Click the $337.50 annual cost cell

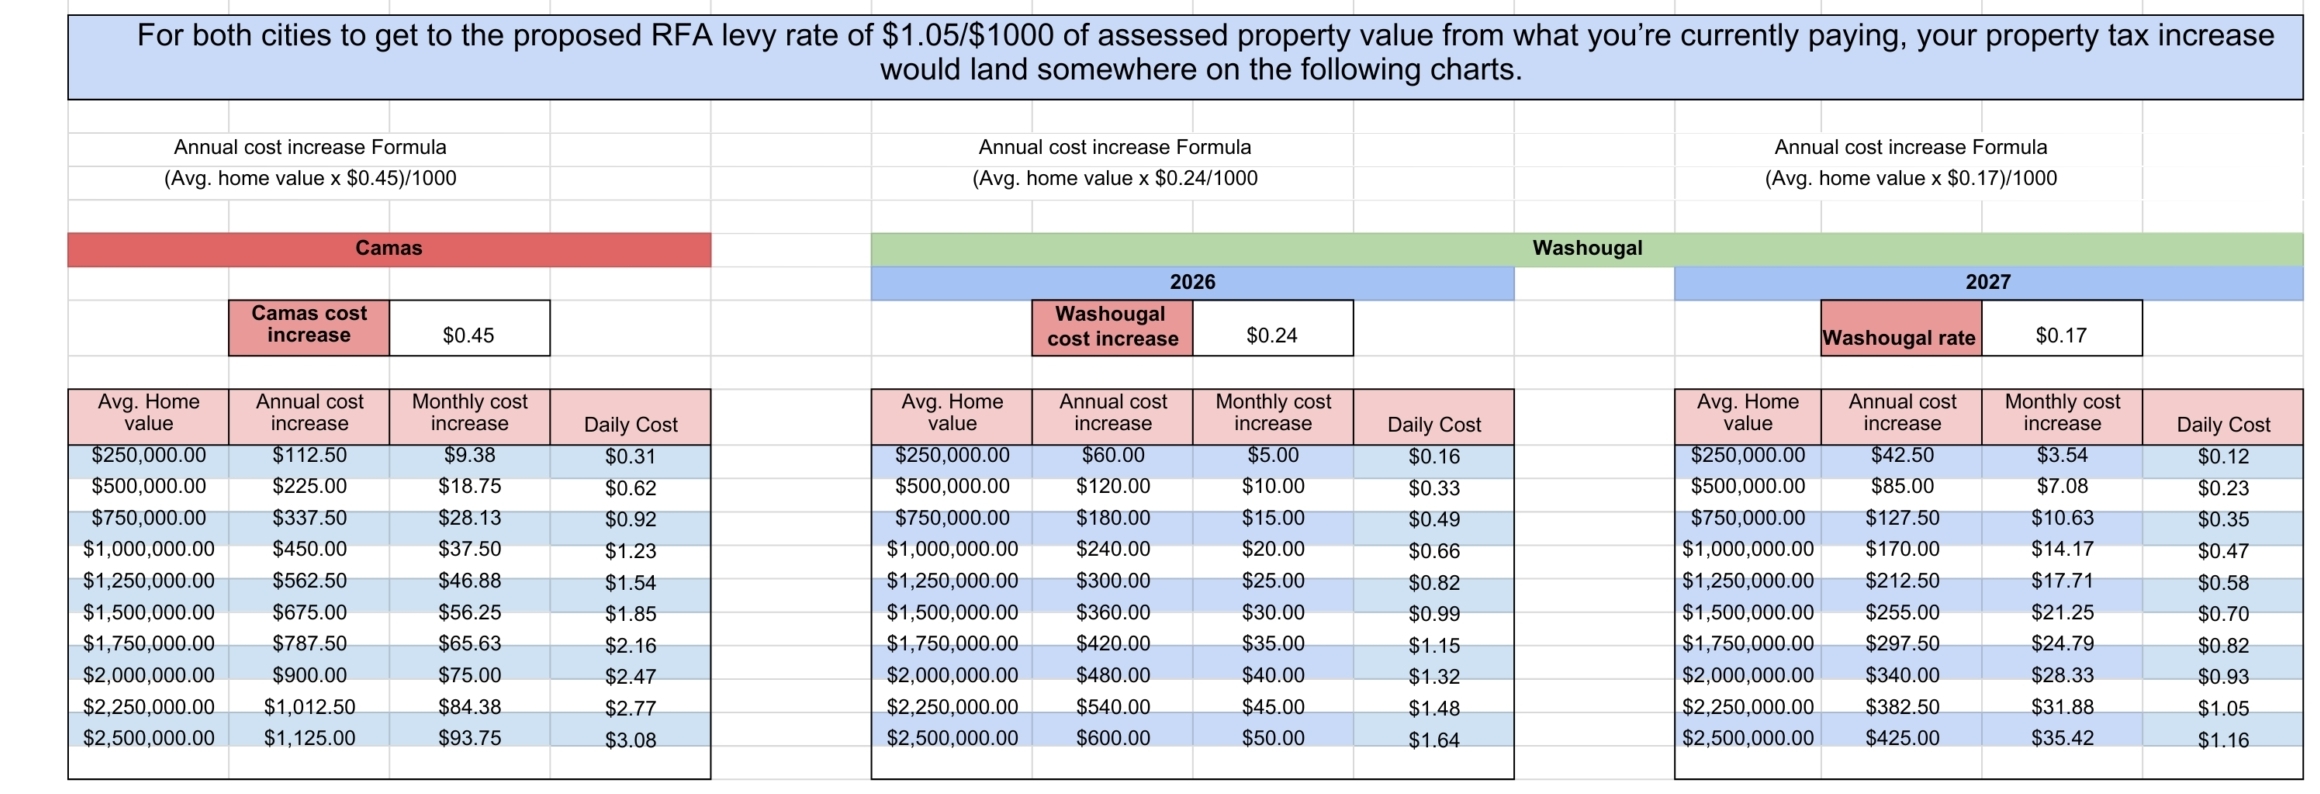pos(310,519)
